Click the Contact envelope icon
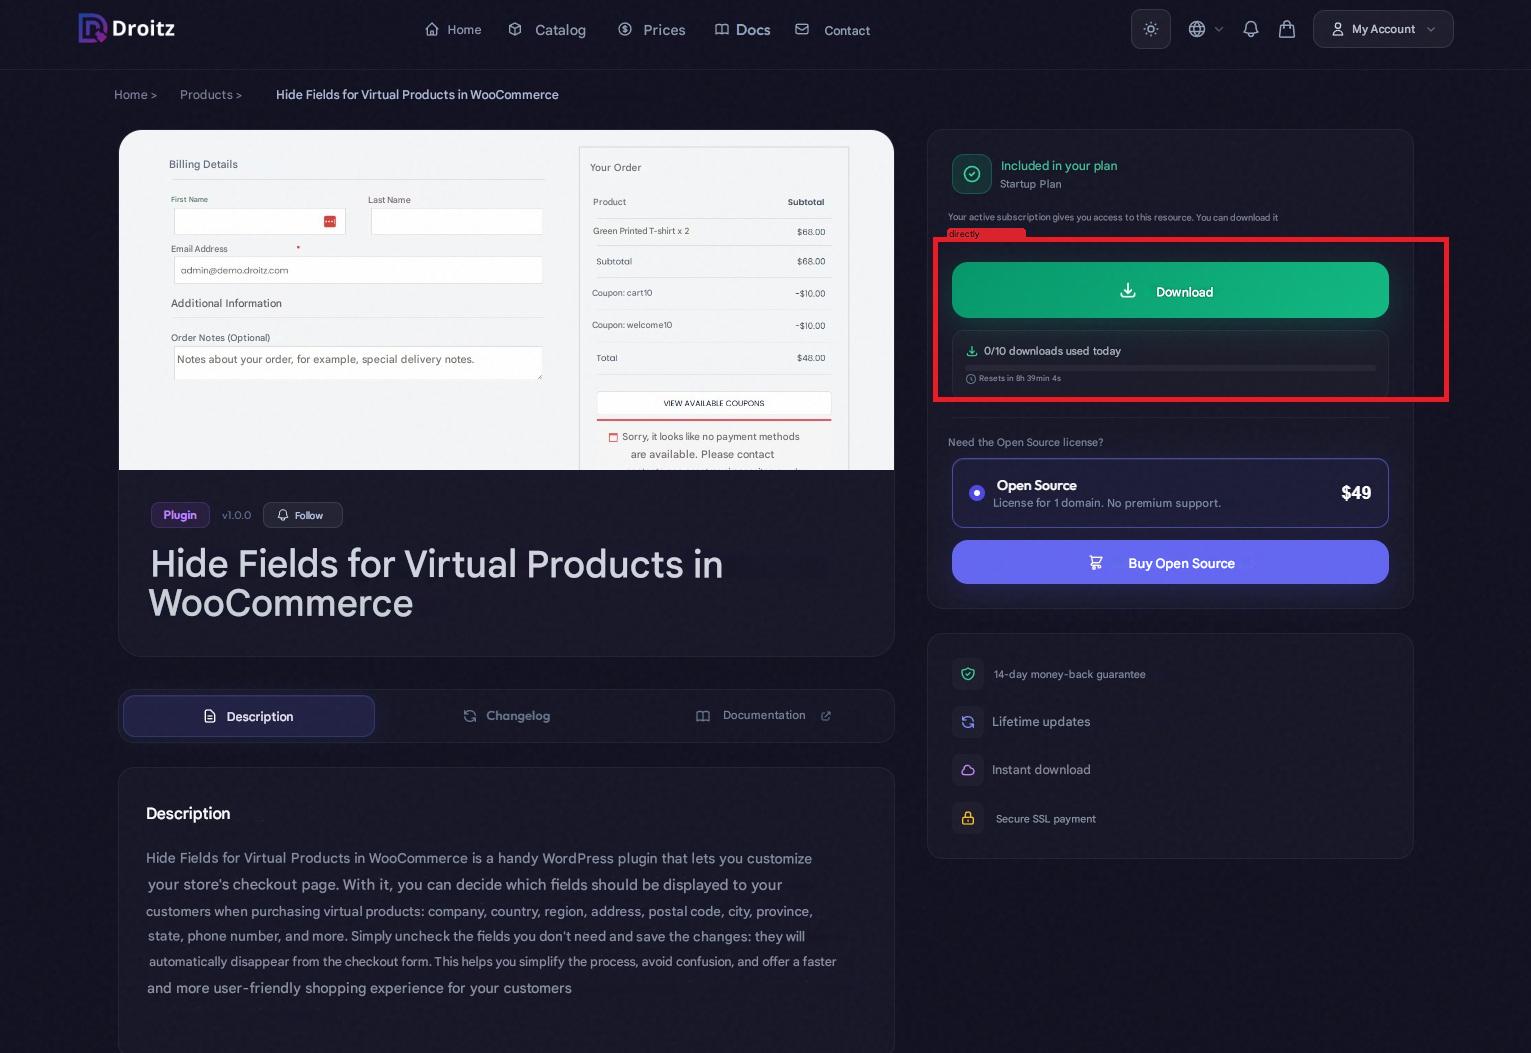 point(802,30)
